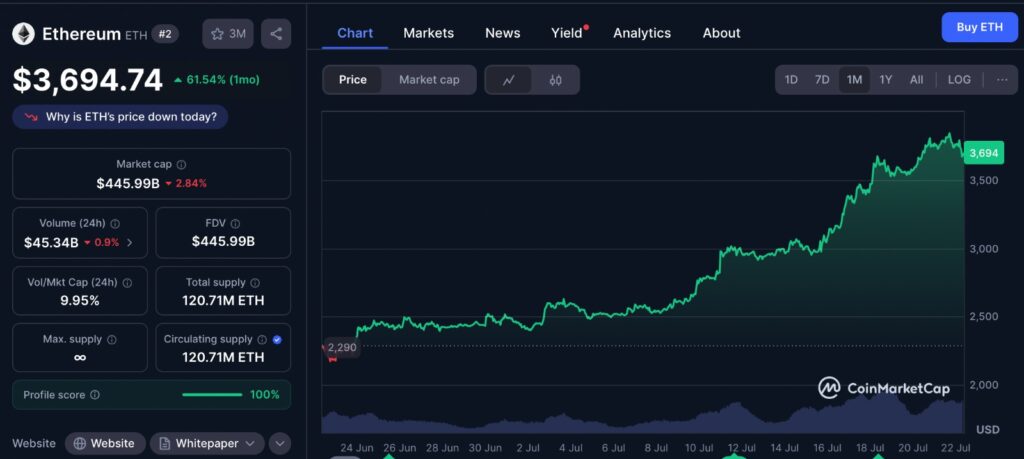Viewport: 1024px width, 459px height.
Task: Set chart range to 1M
Action: (854, 80)
